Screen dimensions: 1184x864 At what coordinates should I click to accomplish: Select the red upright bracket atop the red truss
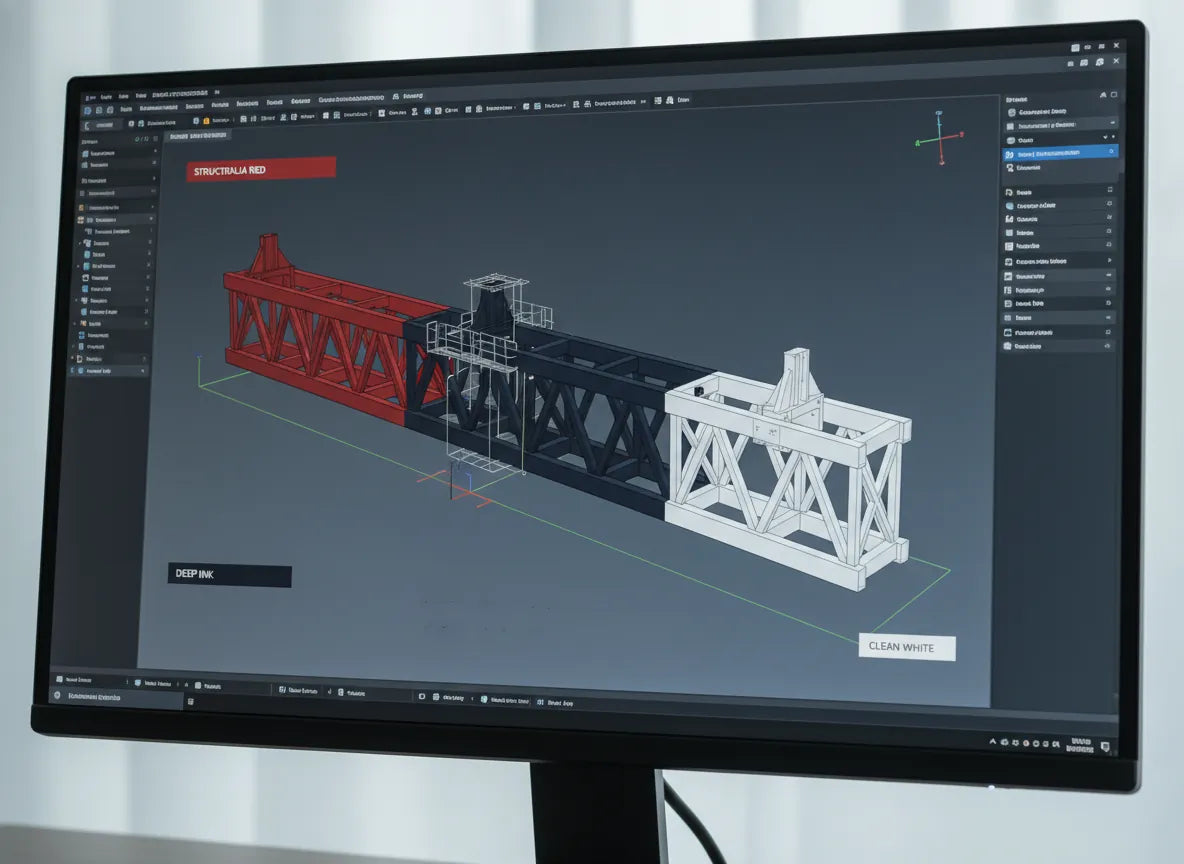(269, 255)
